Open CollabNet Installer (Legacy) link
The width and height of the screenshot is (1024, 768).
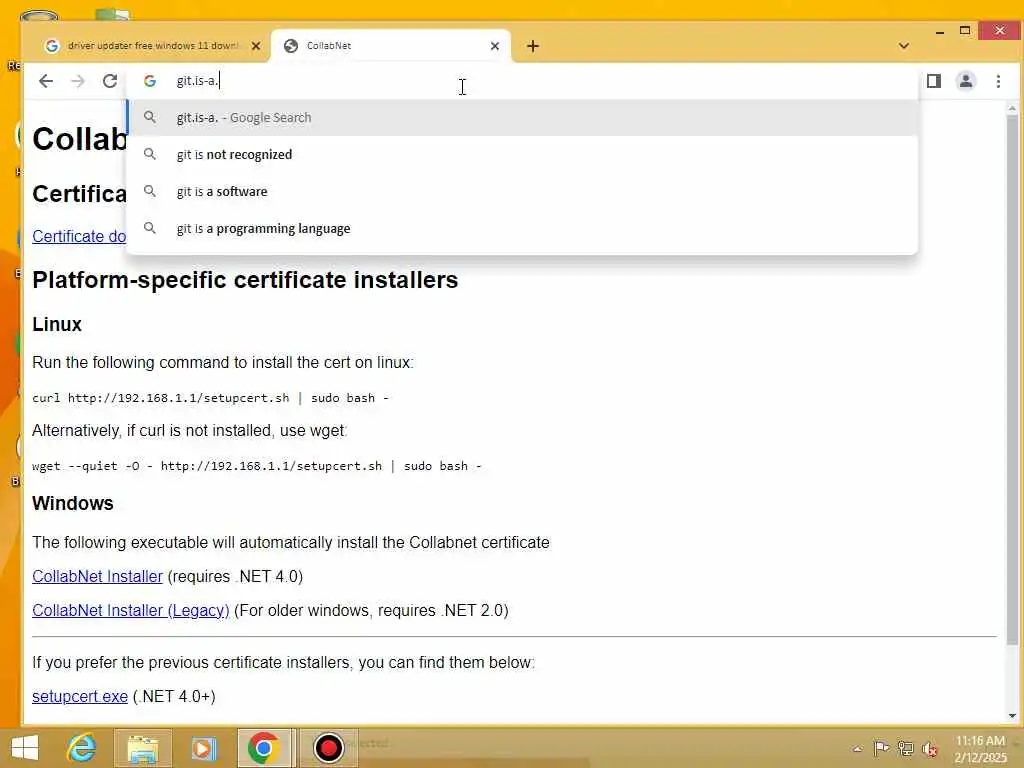click(x=131, y=611)
